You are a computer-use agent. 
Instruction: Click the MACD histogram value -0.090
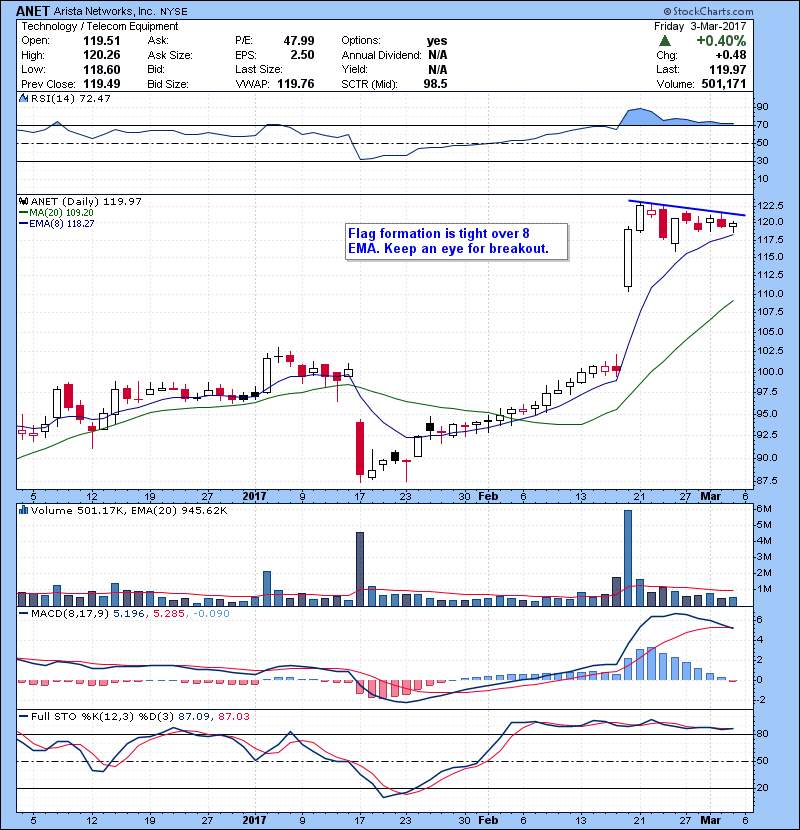211,614
